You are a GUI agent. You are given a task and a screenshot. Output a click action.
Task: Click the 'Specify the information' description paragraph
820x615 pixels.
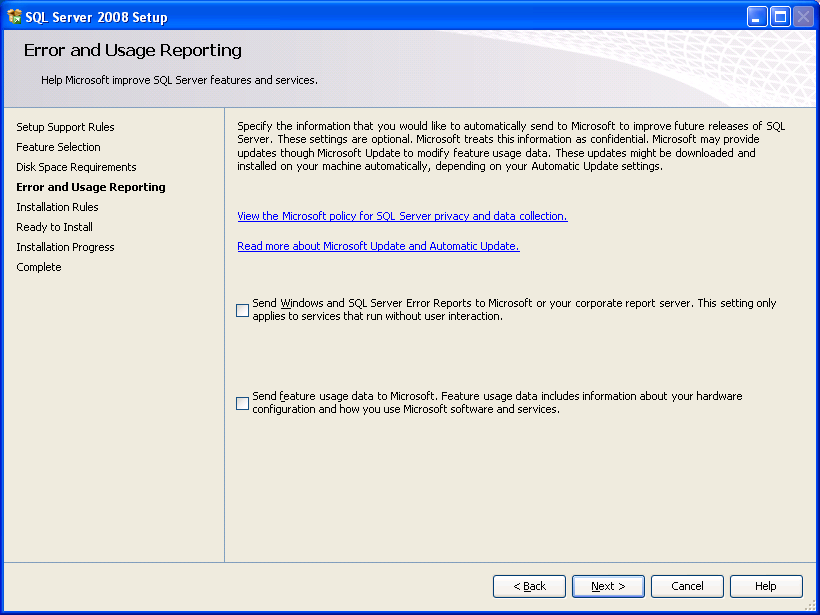[511, 146]
